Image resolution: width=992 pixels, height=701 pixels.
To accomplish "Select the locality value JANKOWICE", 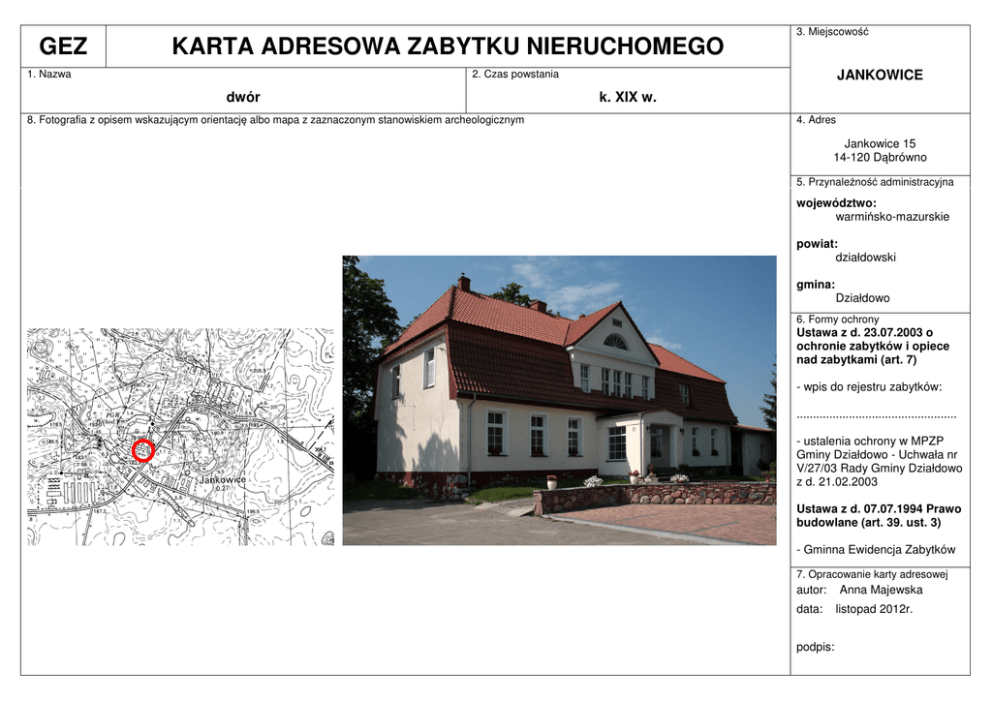I will 879,75.
